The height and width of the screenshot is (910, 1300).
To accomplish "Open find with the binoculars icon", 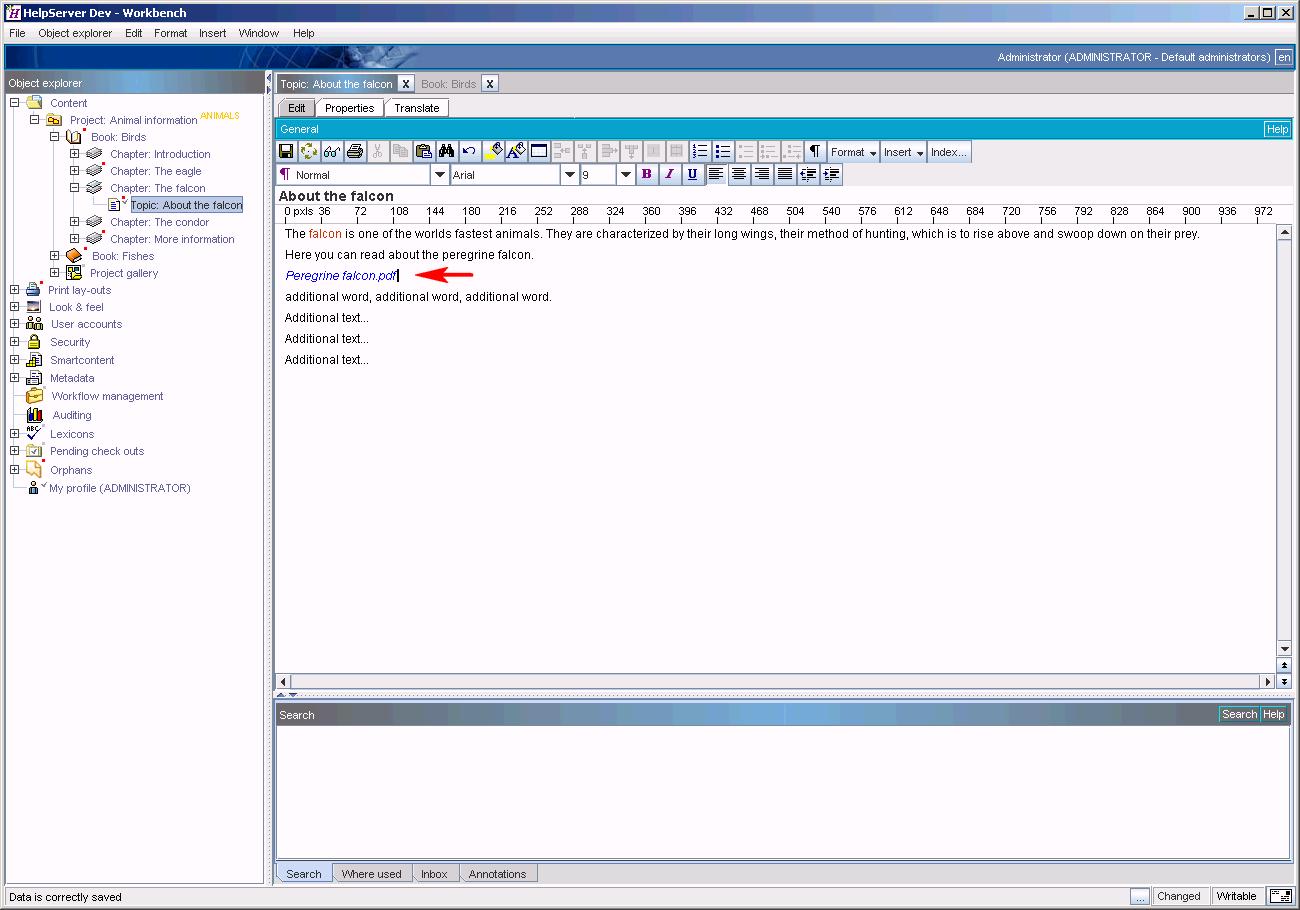I will coord(447,152).
